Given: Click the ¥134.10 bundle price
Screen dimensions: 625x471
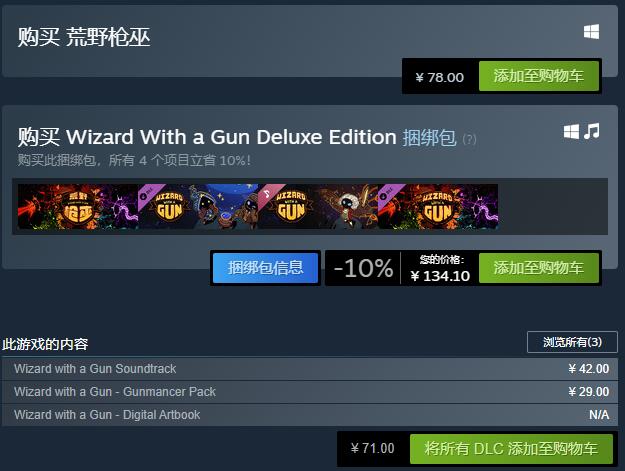Looking at the screenshot, I should click(440, 276).
